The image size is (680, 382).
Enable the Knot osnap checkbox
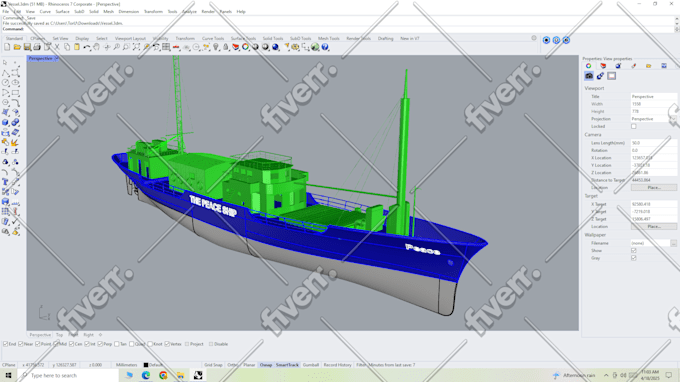click(x=150, y=344)
